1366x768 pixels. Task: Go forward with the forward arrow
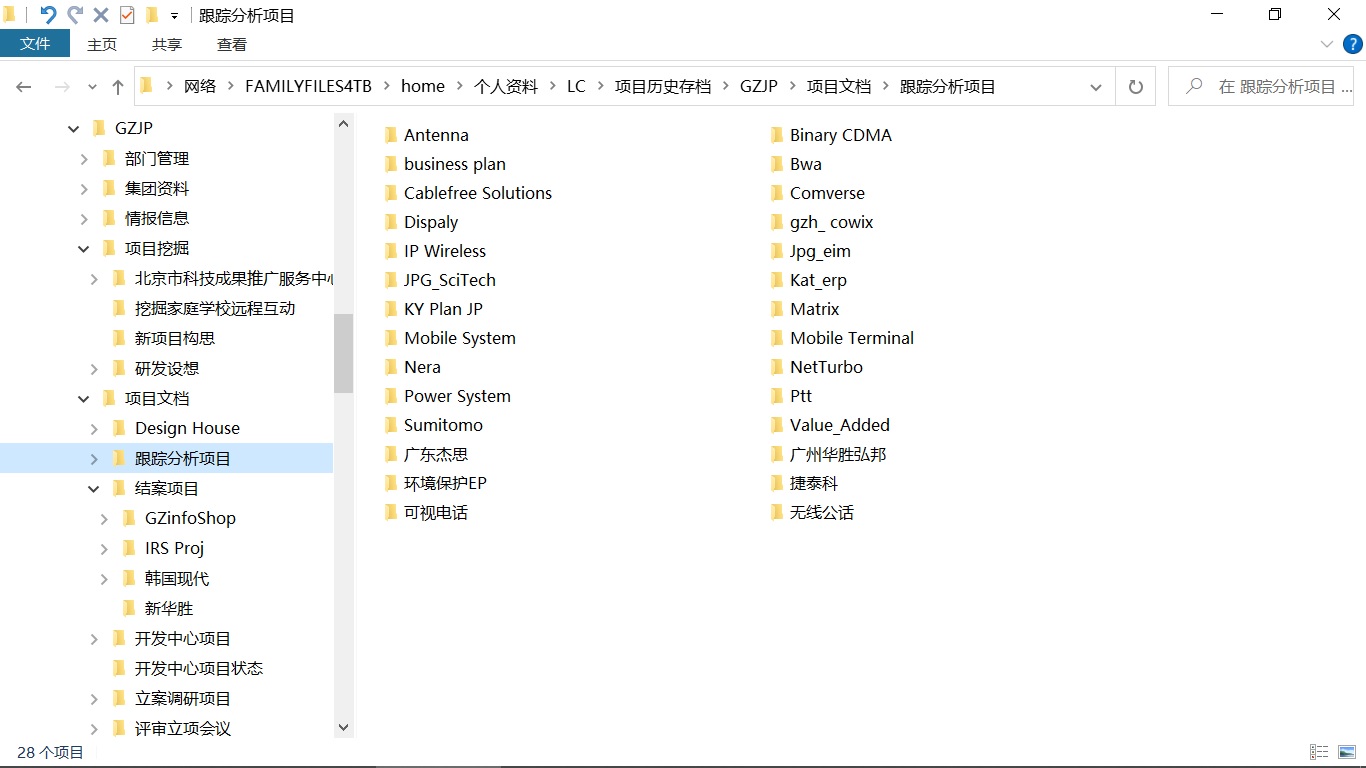click(62, 87)
